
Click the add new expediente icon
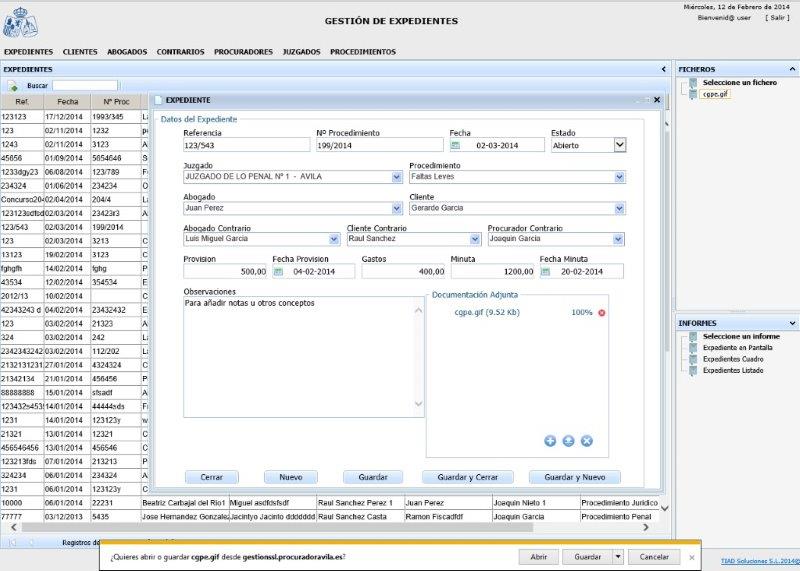14,86
